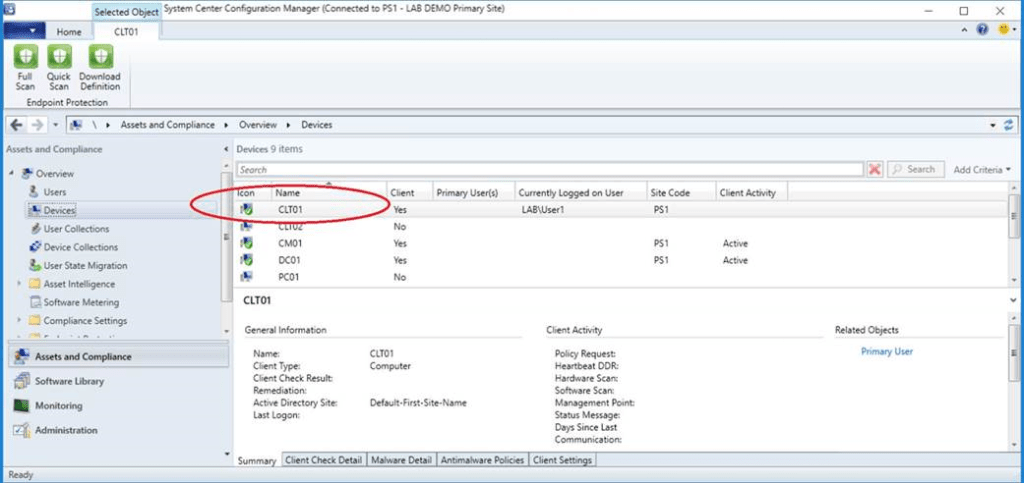Switch to the Home ribbon tab
Screen dimensions: 1024x483
tap(69, 32)
